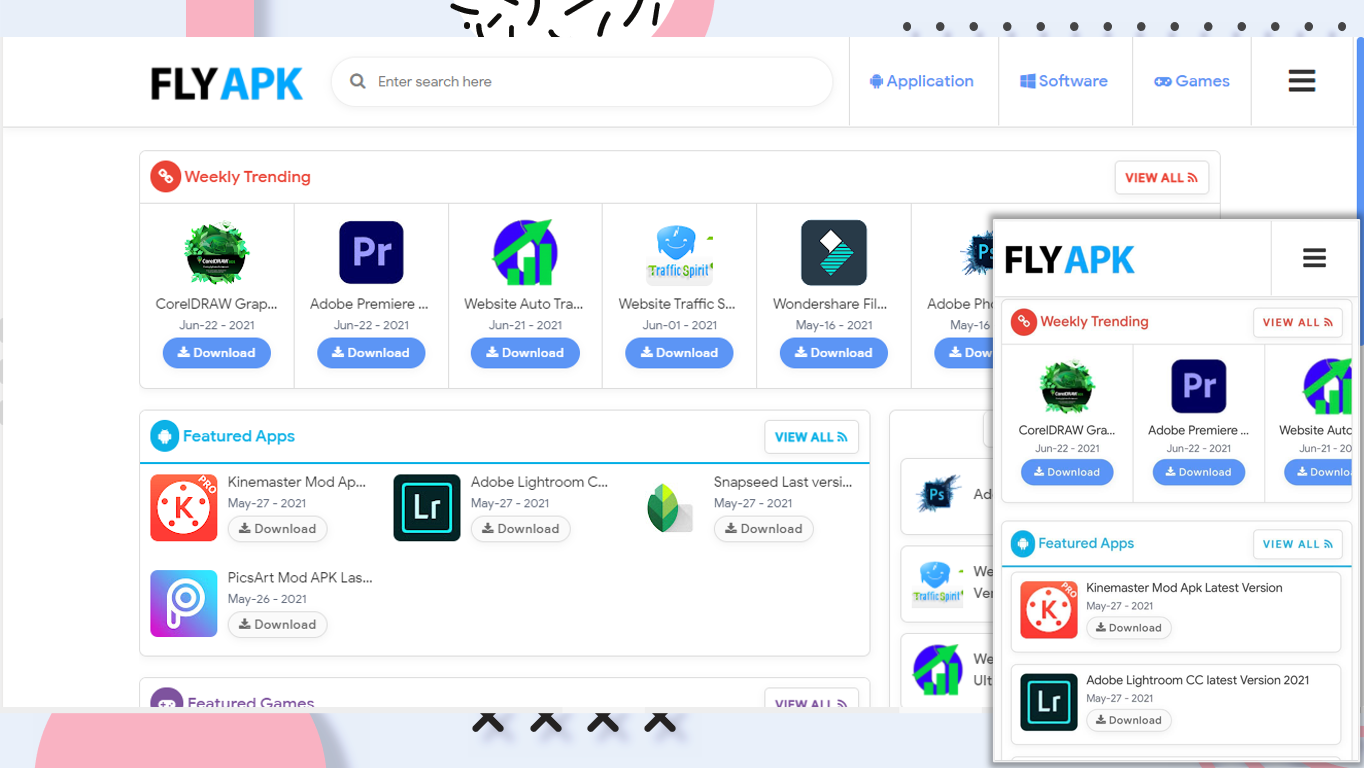Click the Adobe Premiere icon in mobile preview
1364x768 pixels.
1199,387
